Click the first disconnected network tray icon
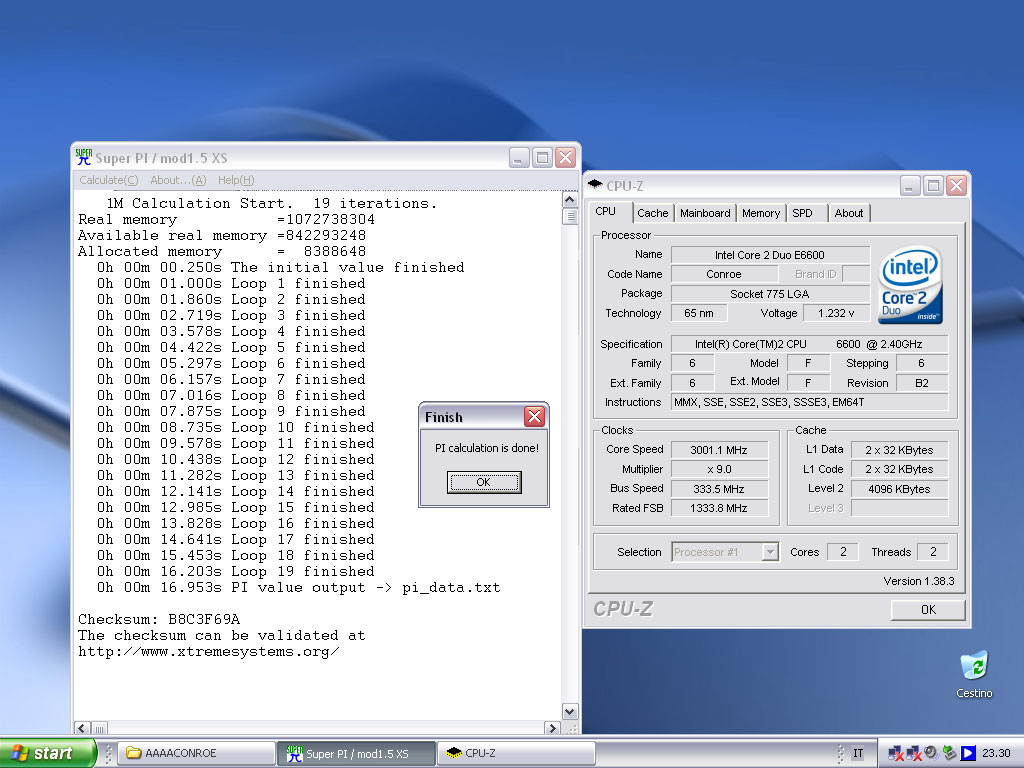This screenshot has height=768, width=1024. tap(895, 753)
